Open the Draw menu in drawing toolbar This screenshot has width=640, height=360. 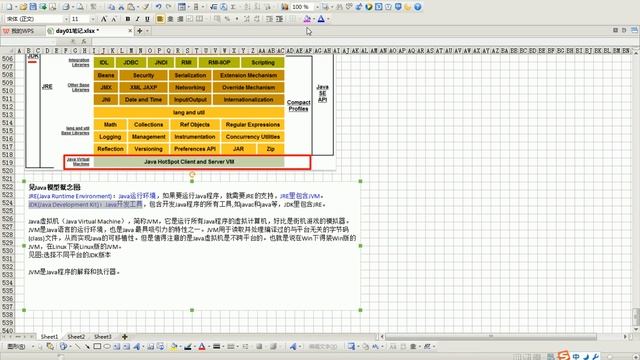click(16, 347)
